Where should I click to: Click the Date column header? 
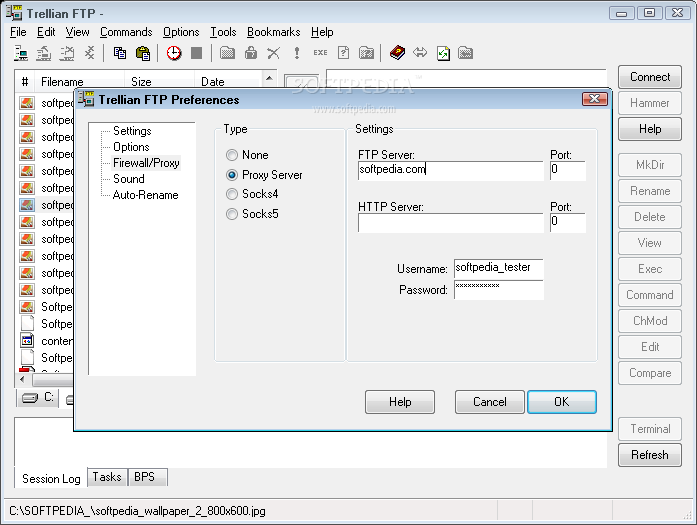[227, 81]
